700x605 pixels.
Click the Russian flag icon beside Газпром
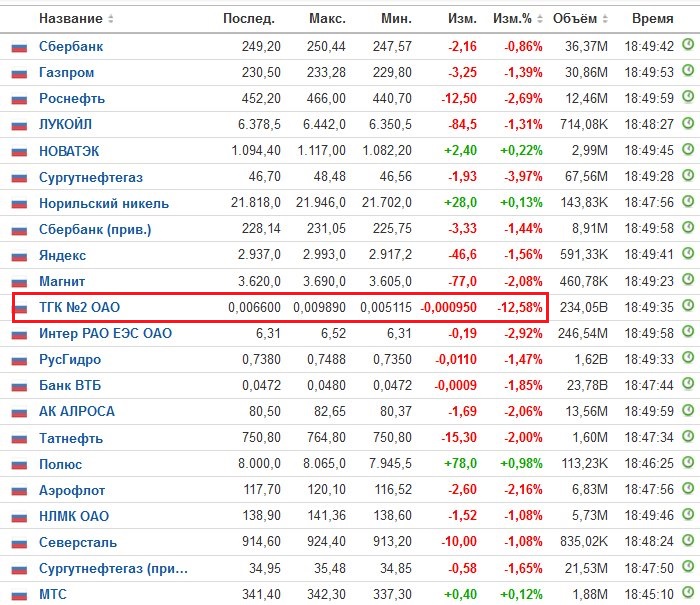point(19,73)
